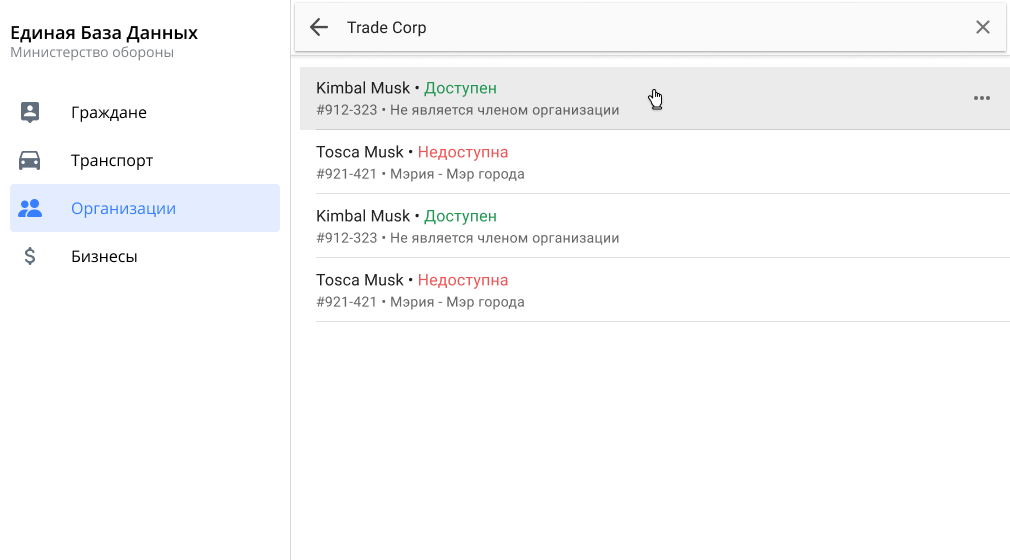Open the first Tosca Musk entry
Image resolution: width=1010 pixels, height=560 pixels.
[x=359, y=152]
